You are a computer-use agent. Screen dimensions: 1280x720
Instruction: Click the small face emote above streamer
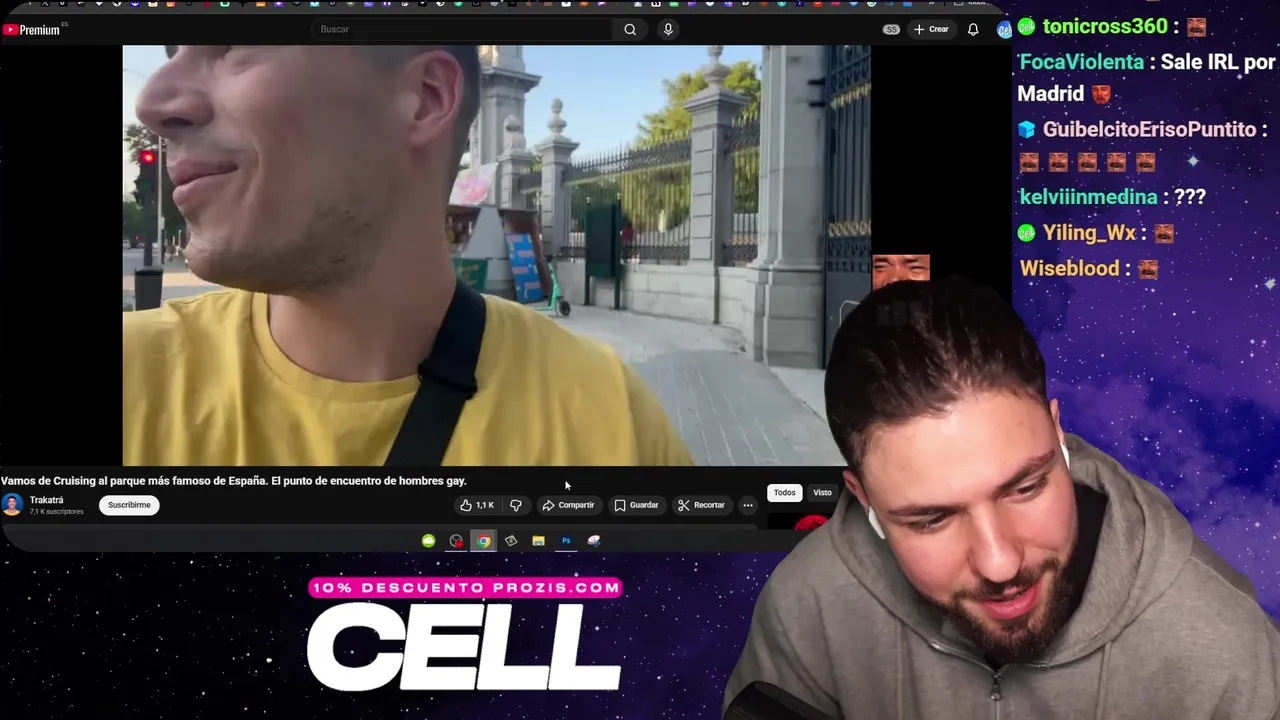coord(901,271)
